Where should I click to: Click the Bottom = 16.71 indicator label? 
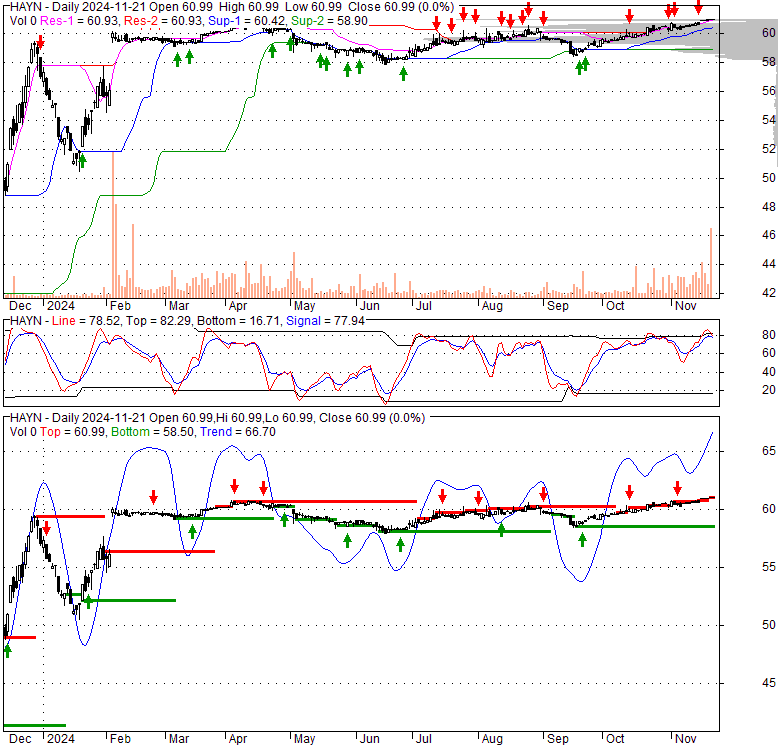tap(238, 321)
